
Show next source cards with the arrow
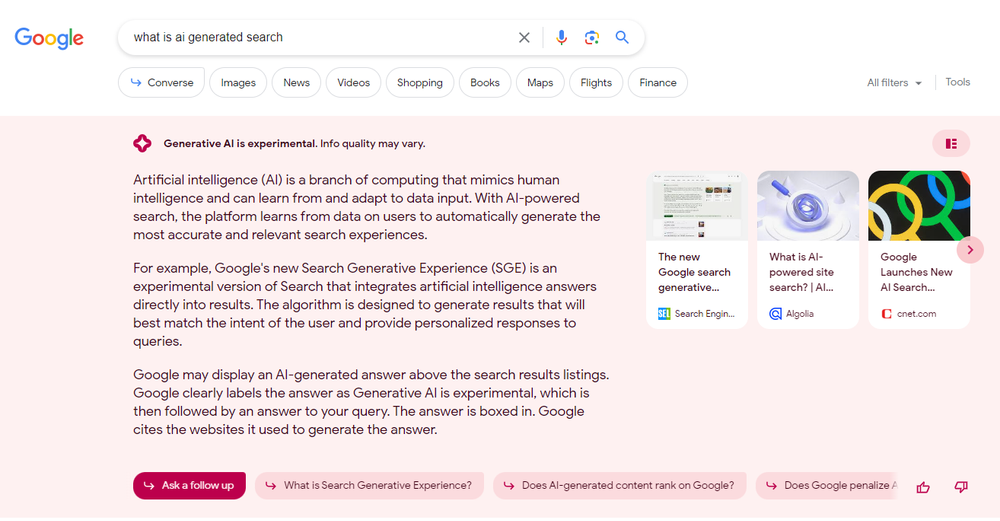970,249
